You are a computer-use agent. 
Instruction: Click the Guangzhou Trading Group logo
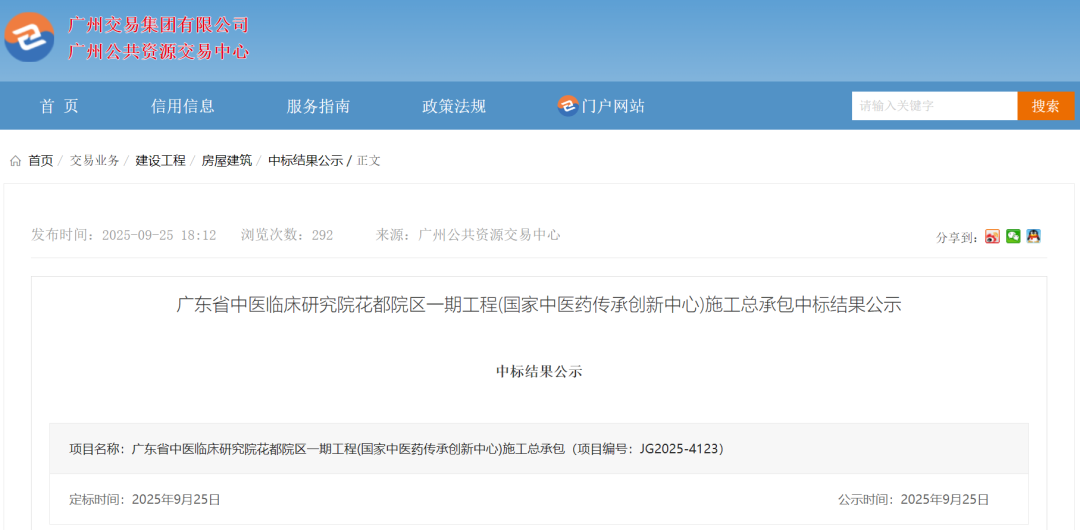pyautogui.click(x=29, y=38)
